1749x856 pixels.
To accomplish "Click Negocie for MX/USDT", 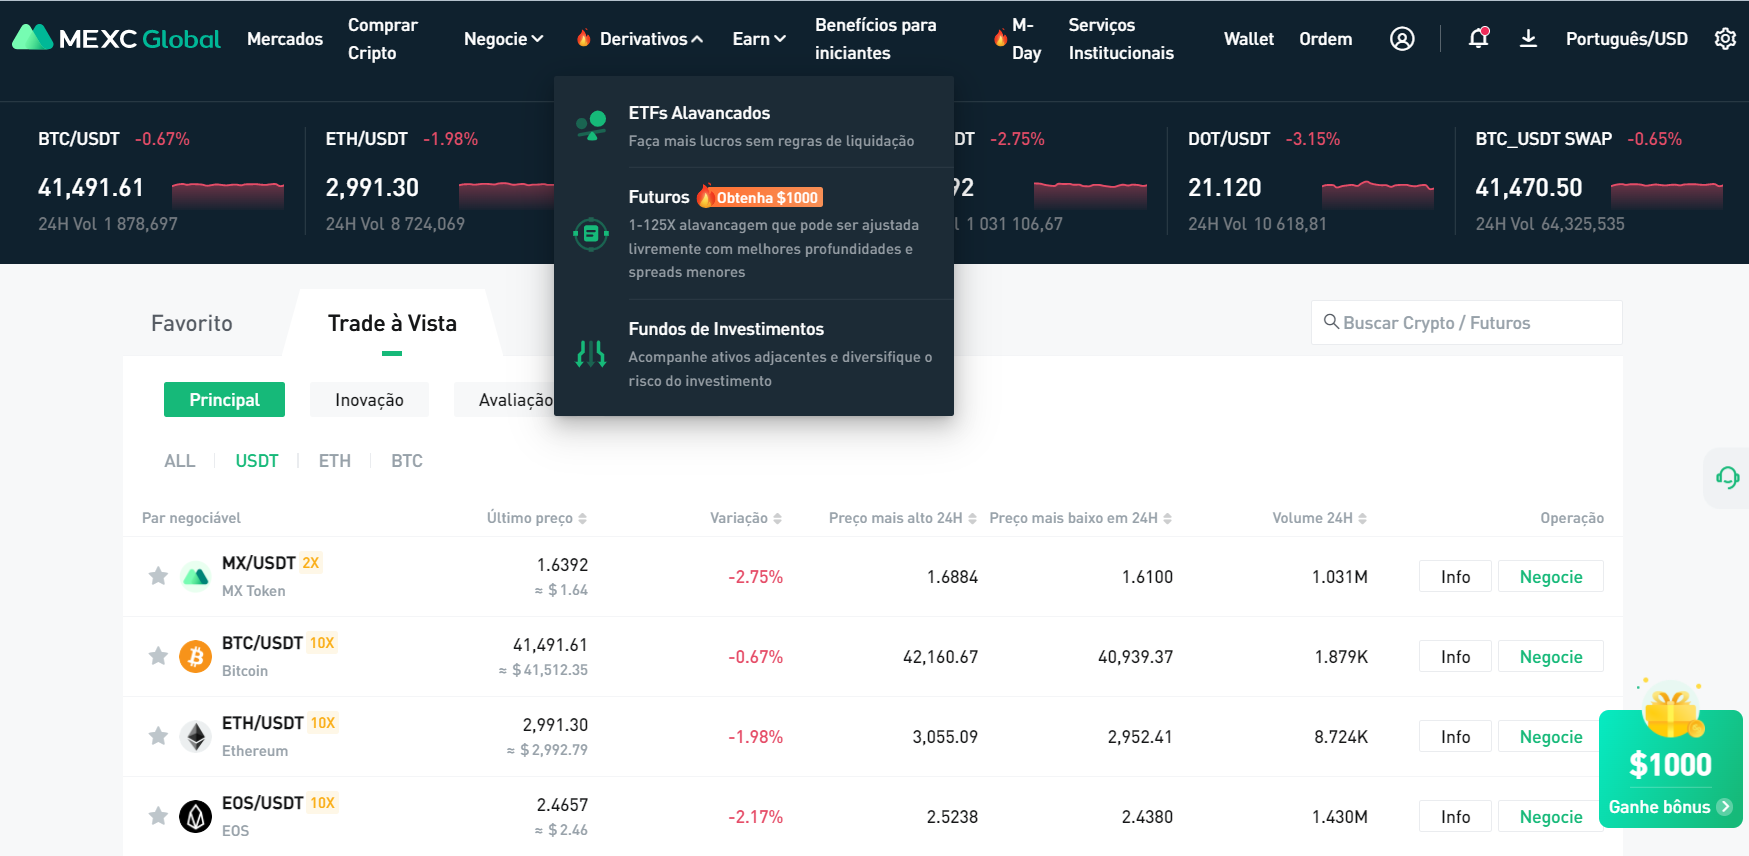I will [1551, 576].
